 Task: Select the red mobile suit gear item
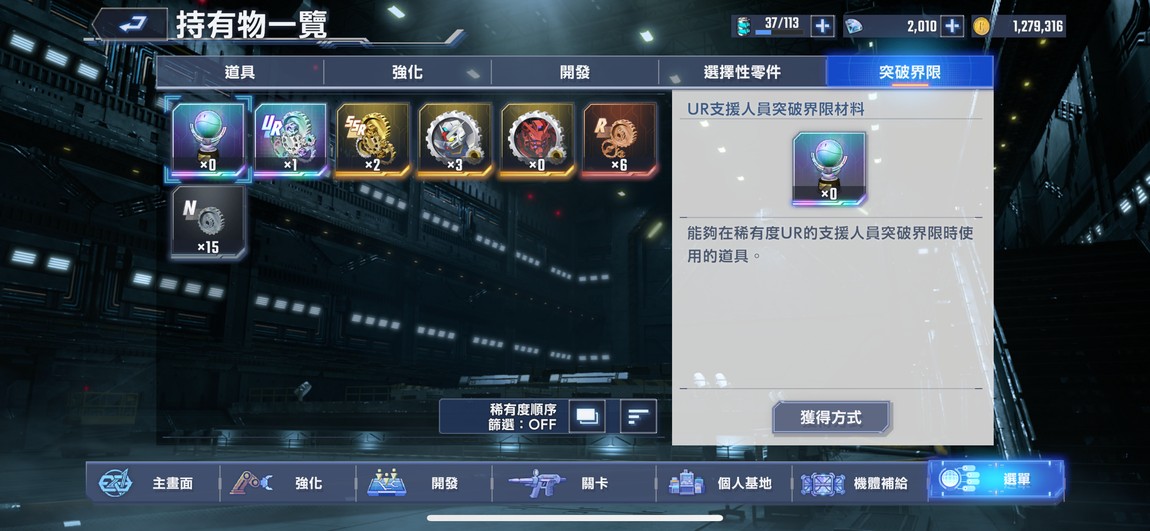tap(537, 140)
